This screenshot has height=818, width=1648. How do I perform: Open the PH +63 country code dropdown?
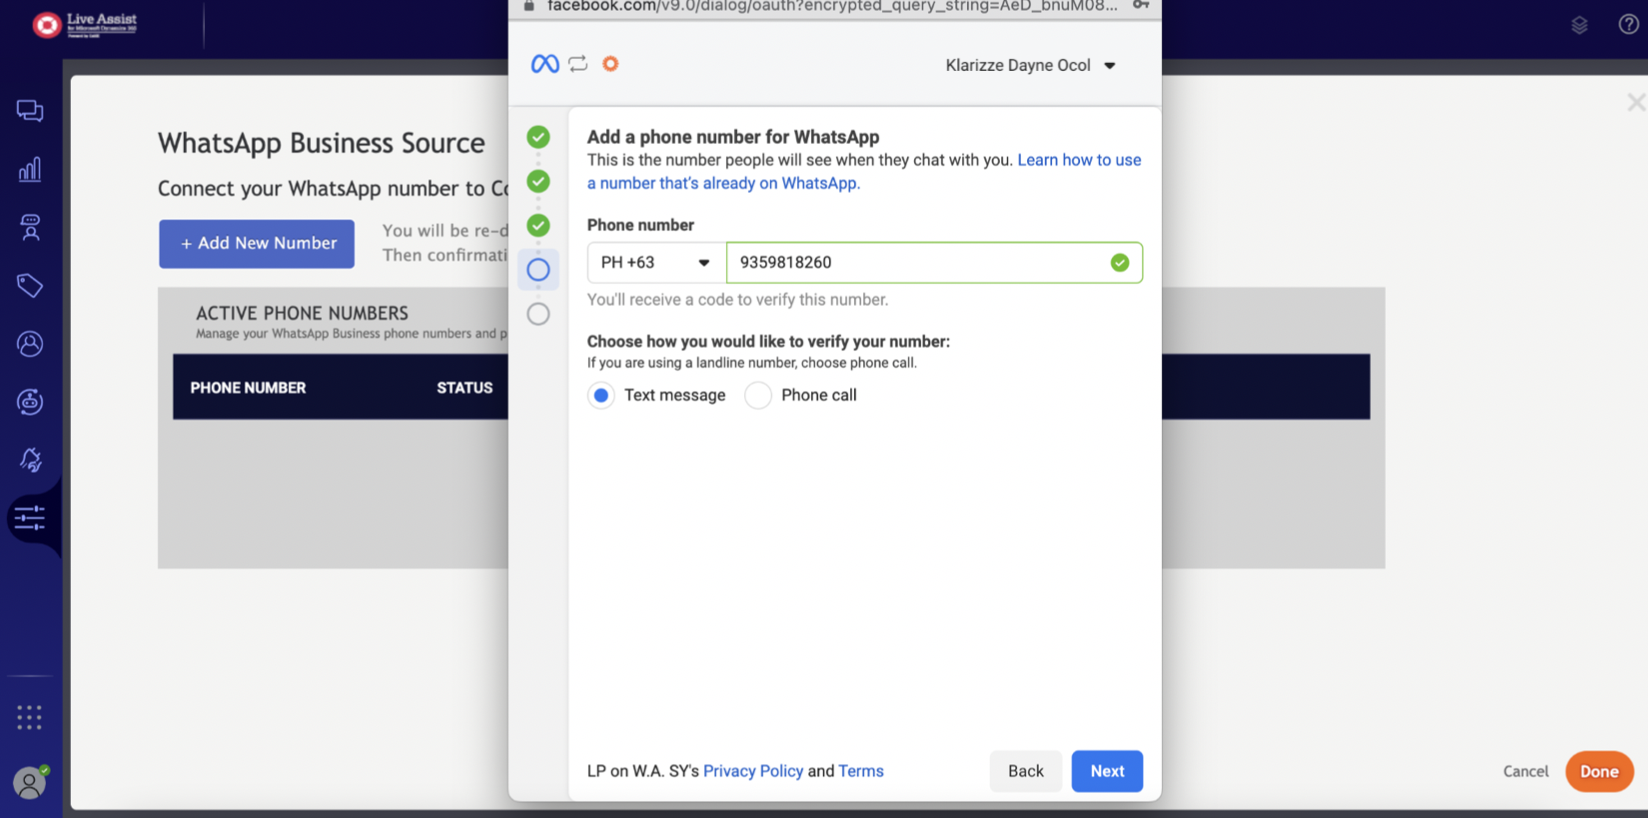coord(656,263)
